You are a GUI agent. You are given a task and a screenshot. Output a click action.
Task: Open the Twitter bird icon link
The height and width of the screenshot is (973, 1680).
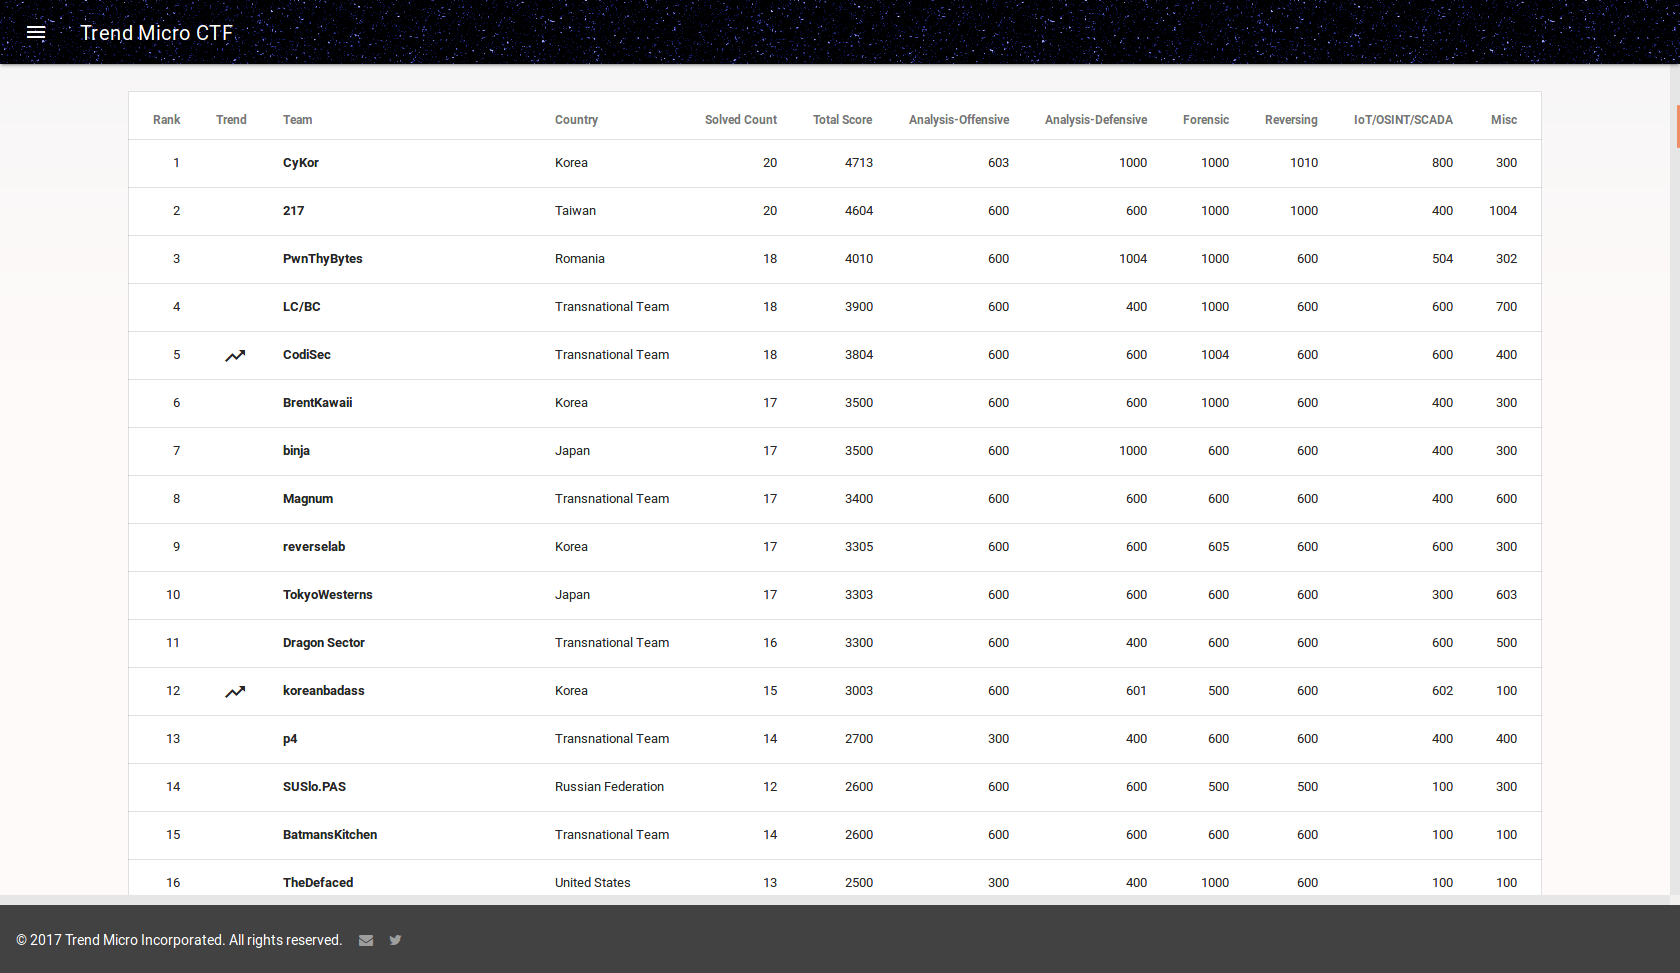[395, 940]
